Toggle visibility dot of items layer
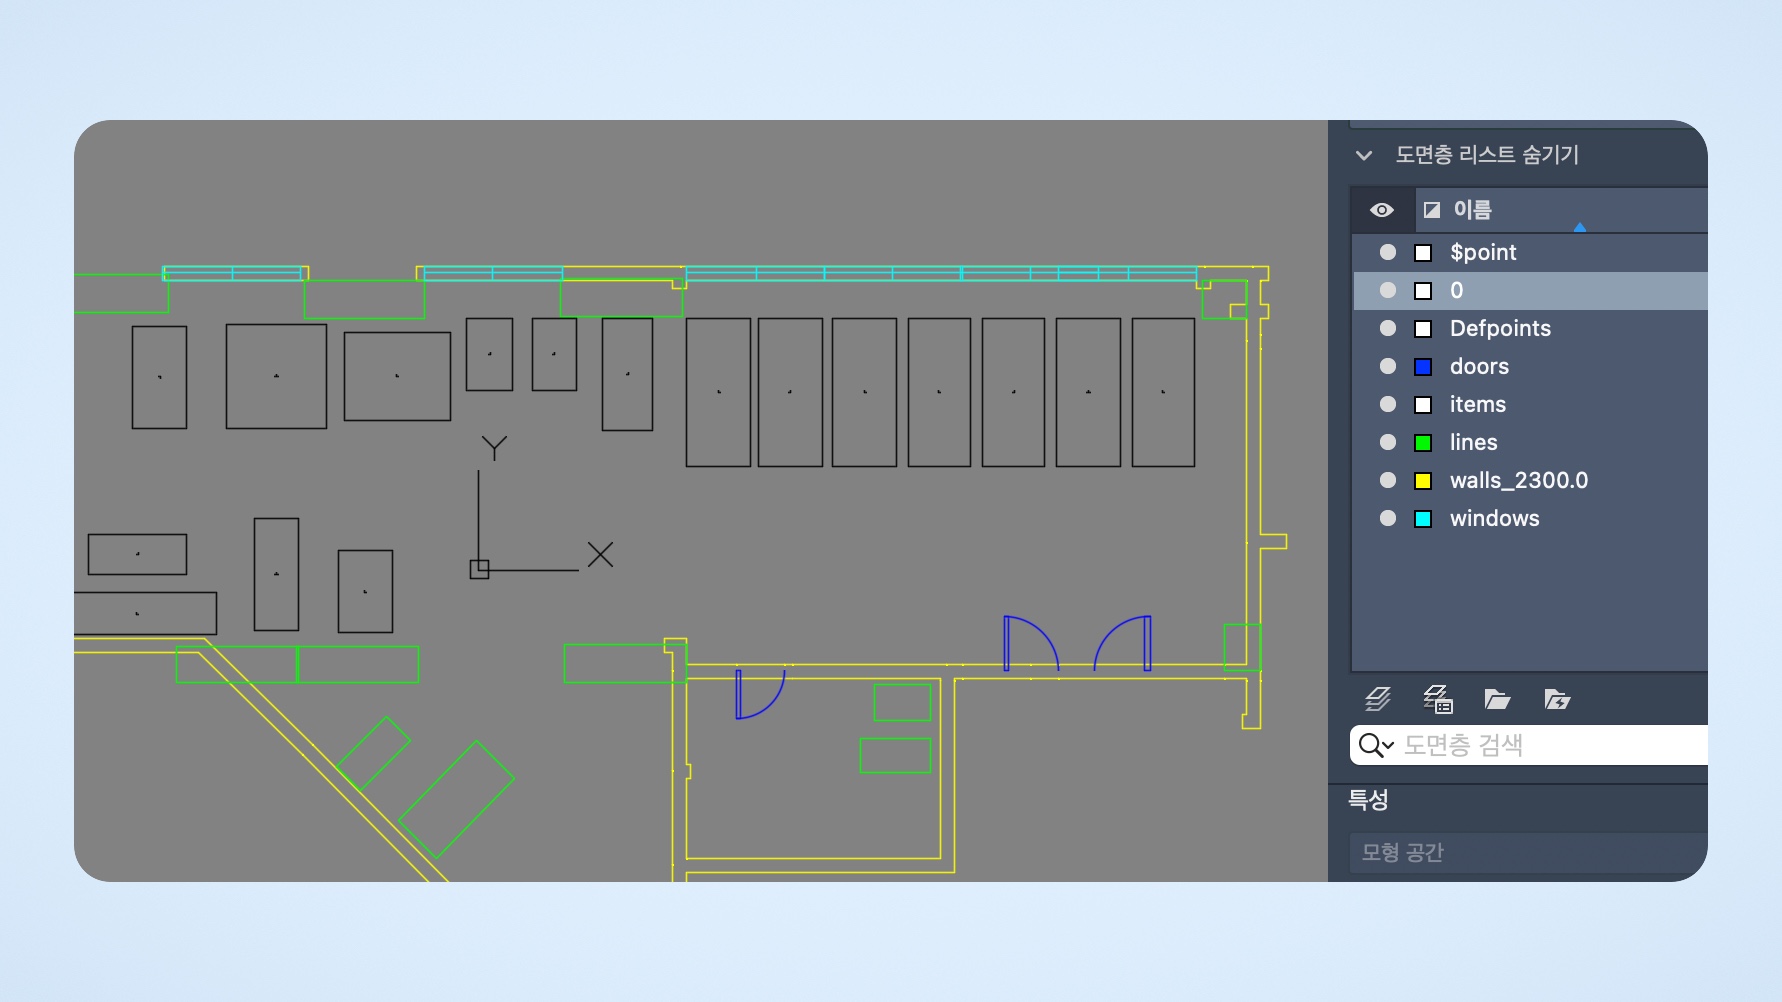Viewport: 1782px width, 1002px height. tap(1388, 404)
